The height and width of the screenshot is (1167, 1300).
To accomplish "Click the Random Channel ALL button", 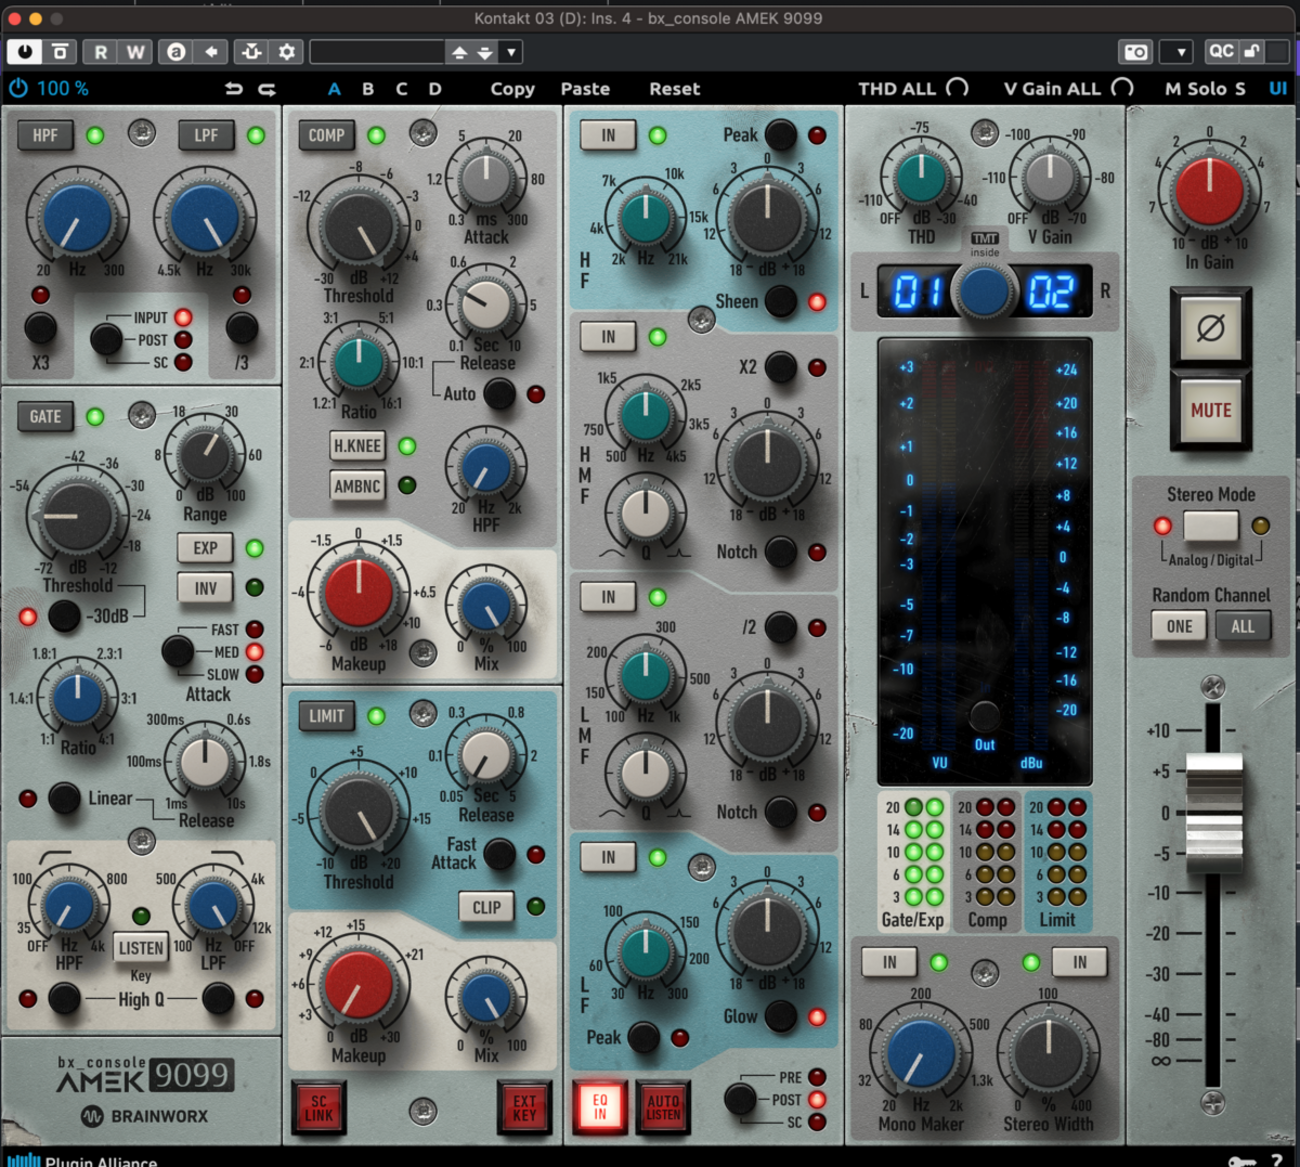I will 1242,627.
